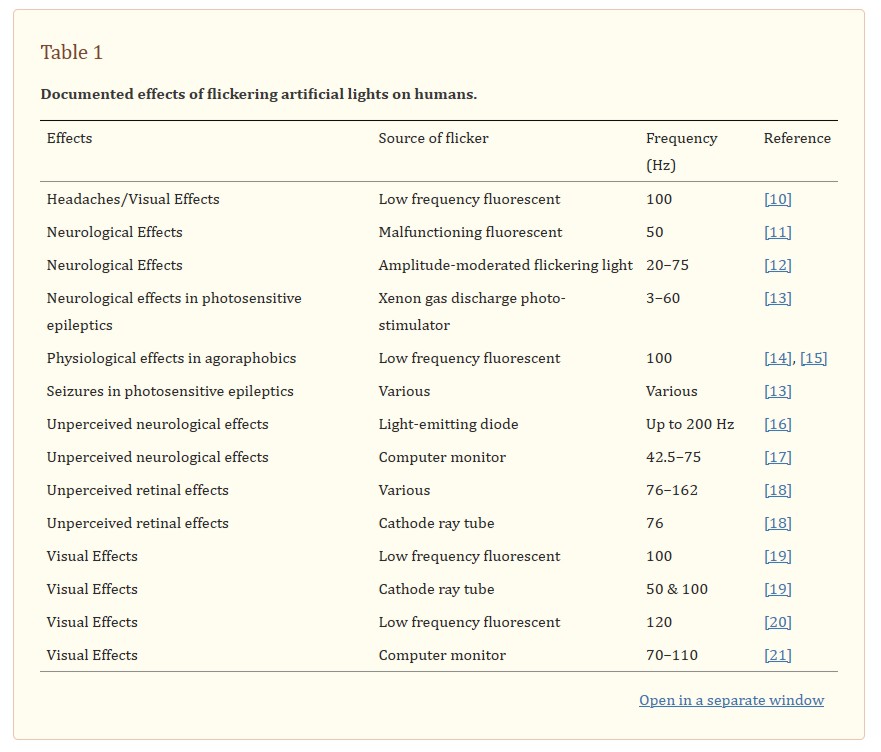Open reference [18] in the 76–162 row
Screen dimensions: 881x752
[x=778, y=491]
